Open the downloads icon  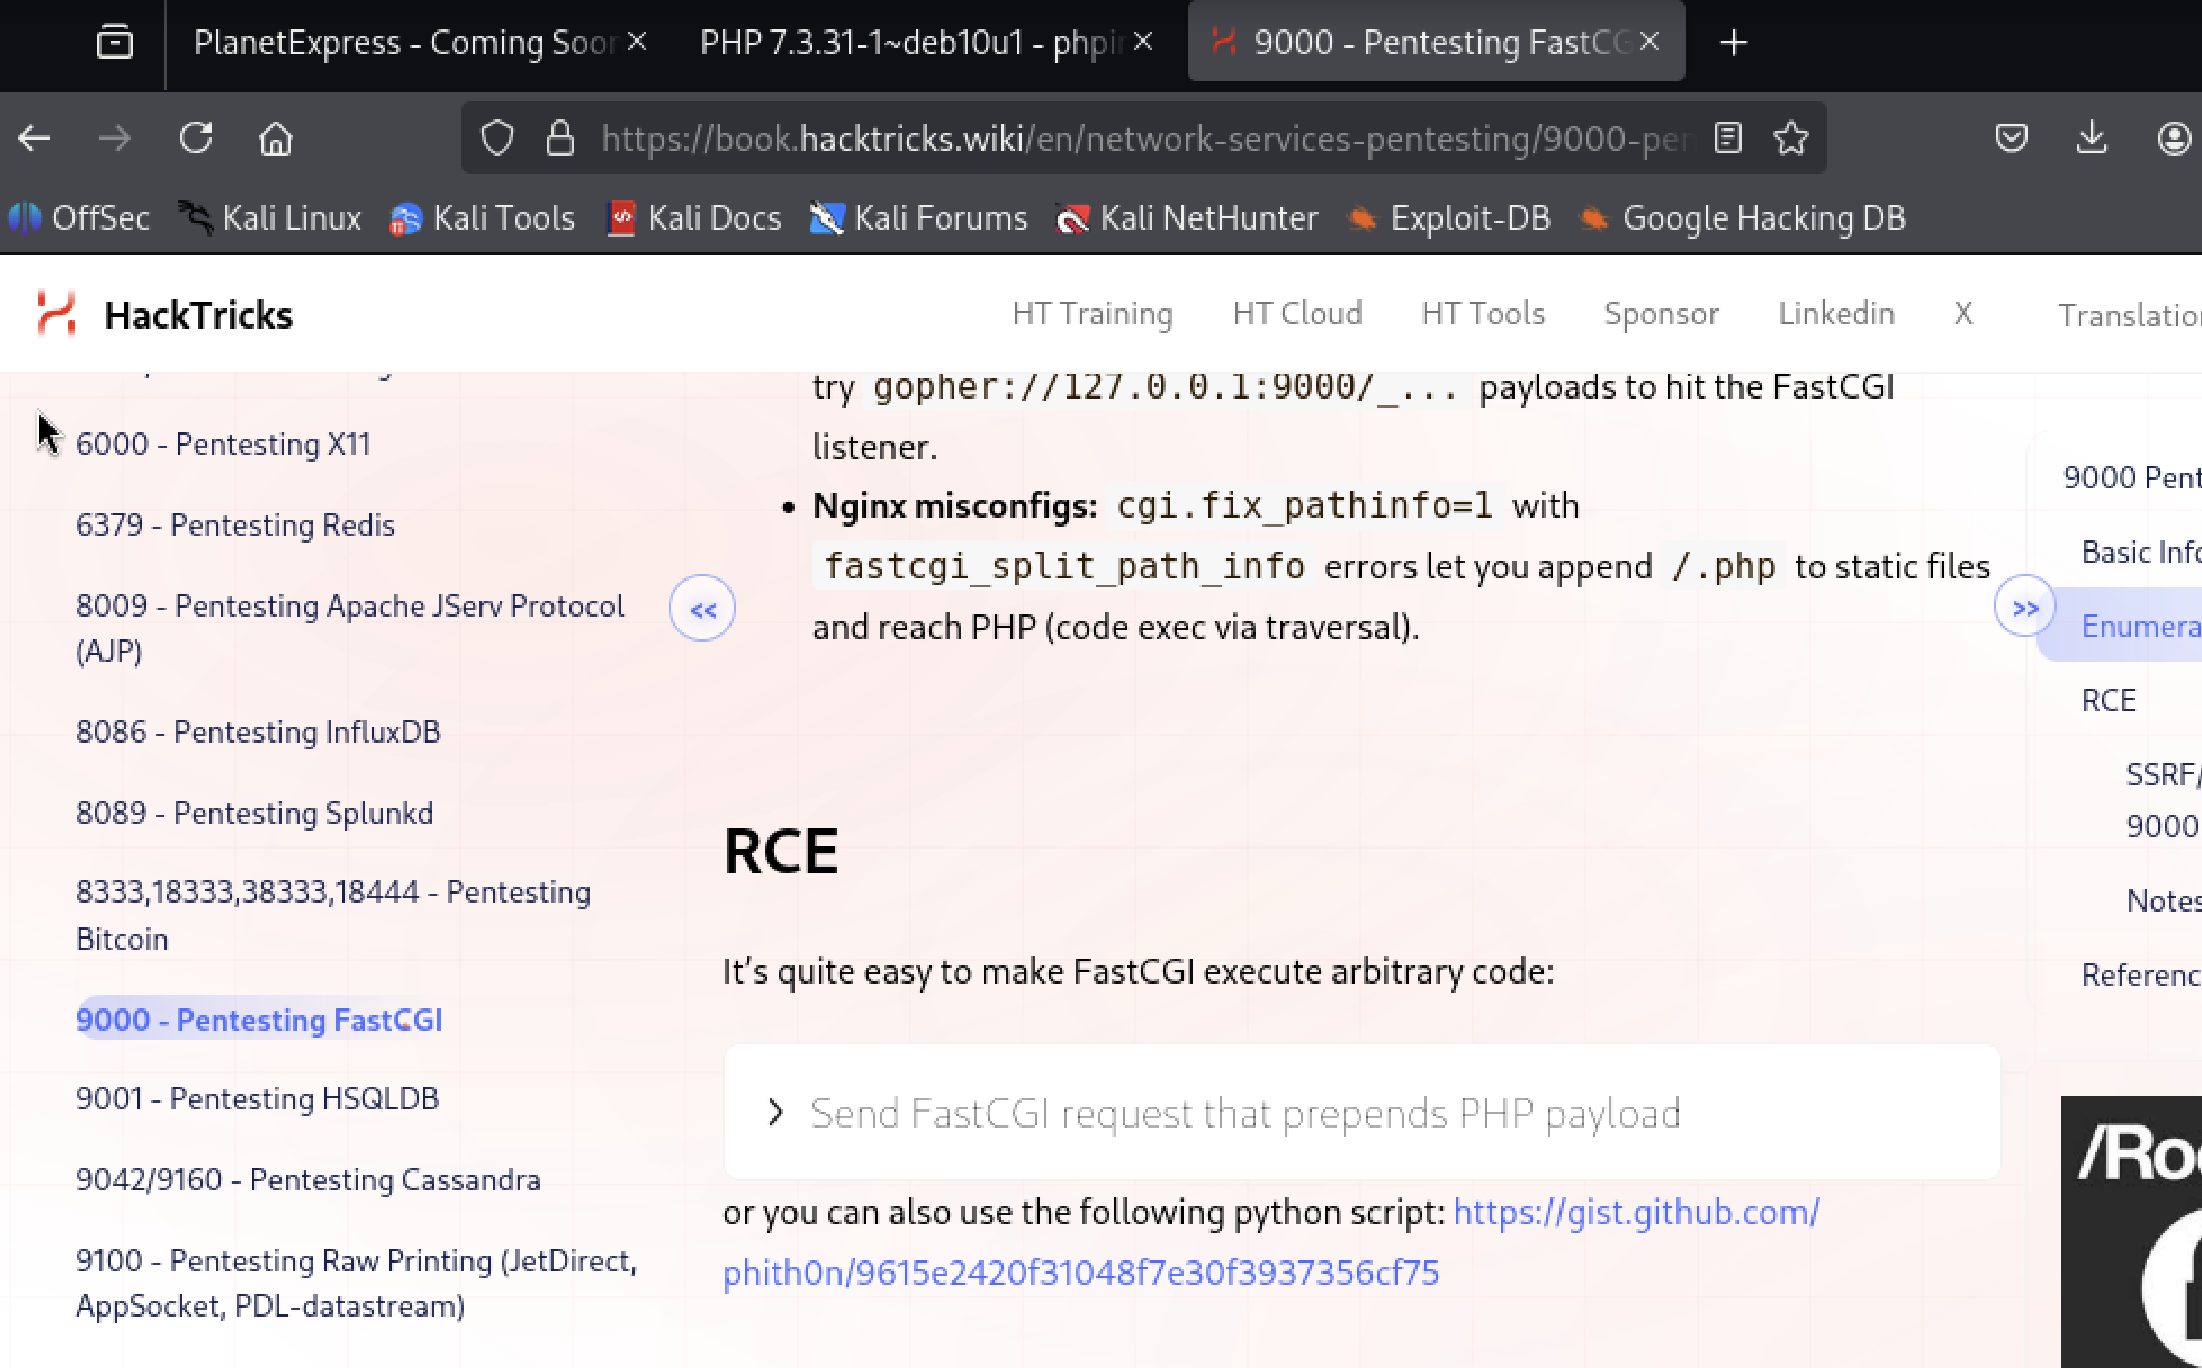coord(2091,138)
